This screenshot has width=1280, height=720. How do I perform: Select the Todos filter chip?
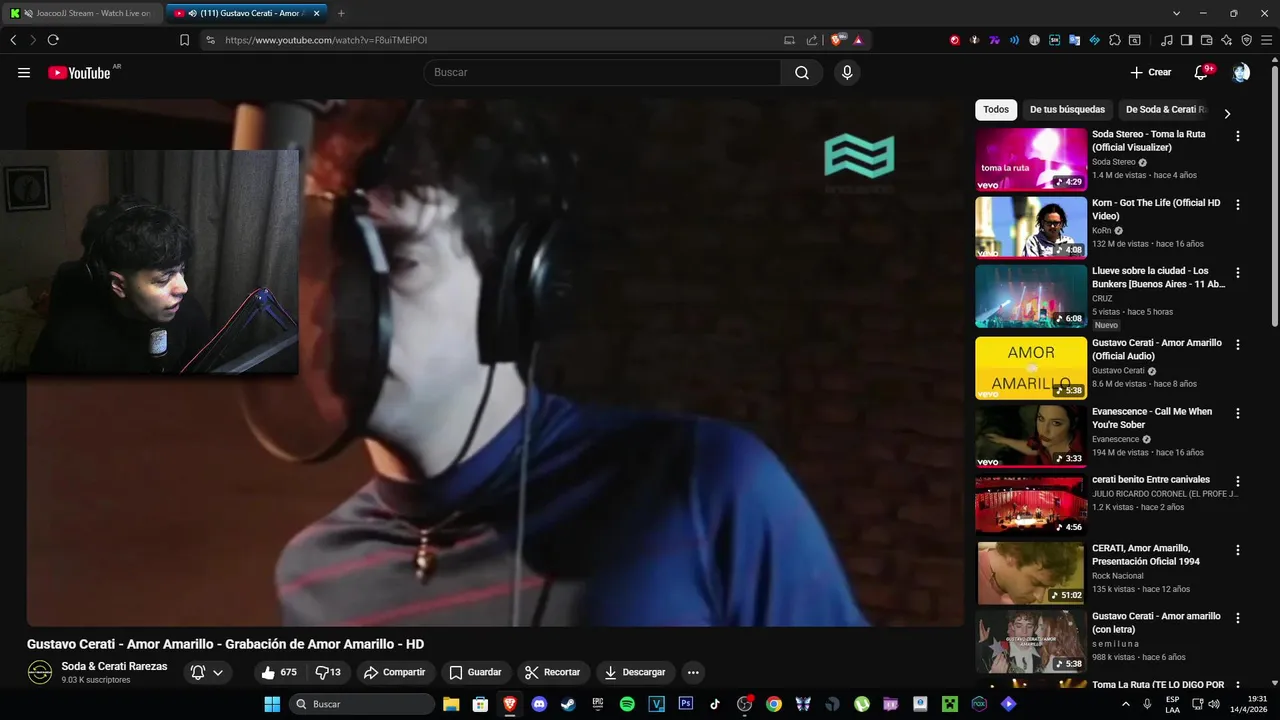coord(996,109)
